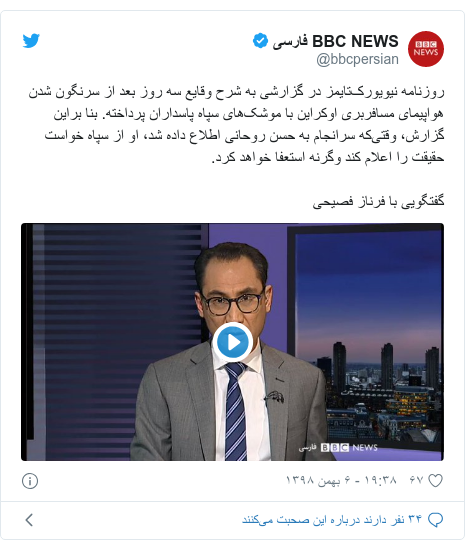Screen dimensions: 465x549
Task: Click the tweet line mentioning حسن روحانی
Action: coord(244,136)
